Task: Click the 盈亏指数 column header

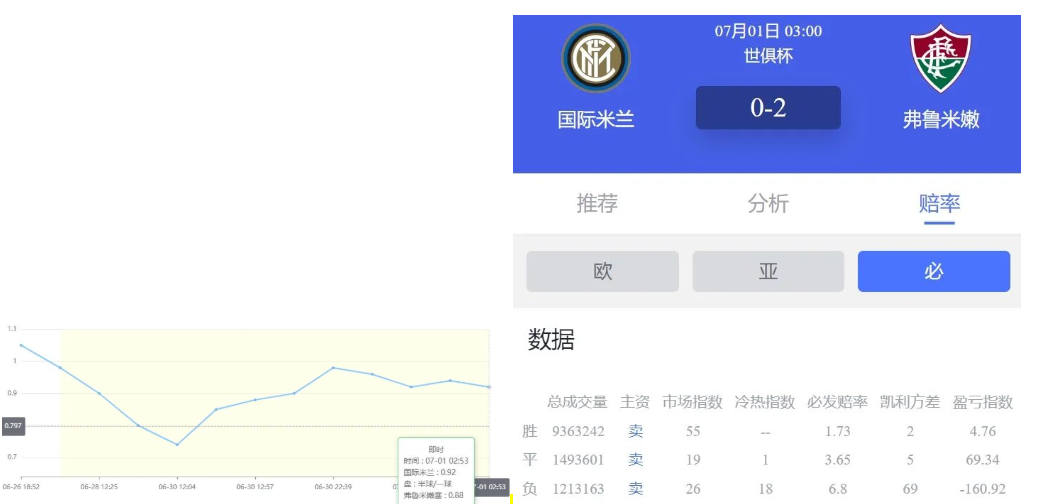Action: point(982,402)
